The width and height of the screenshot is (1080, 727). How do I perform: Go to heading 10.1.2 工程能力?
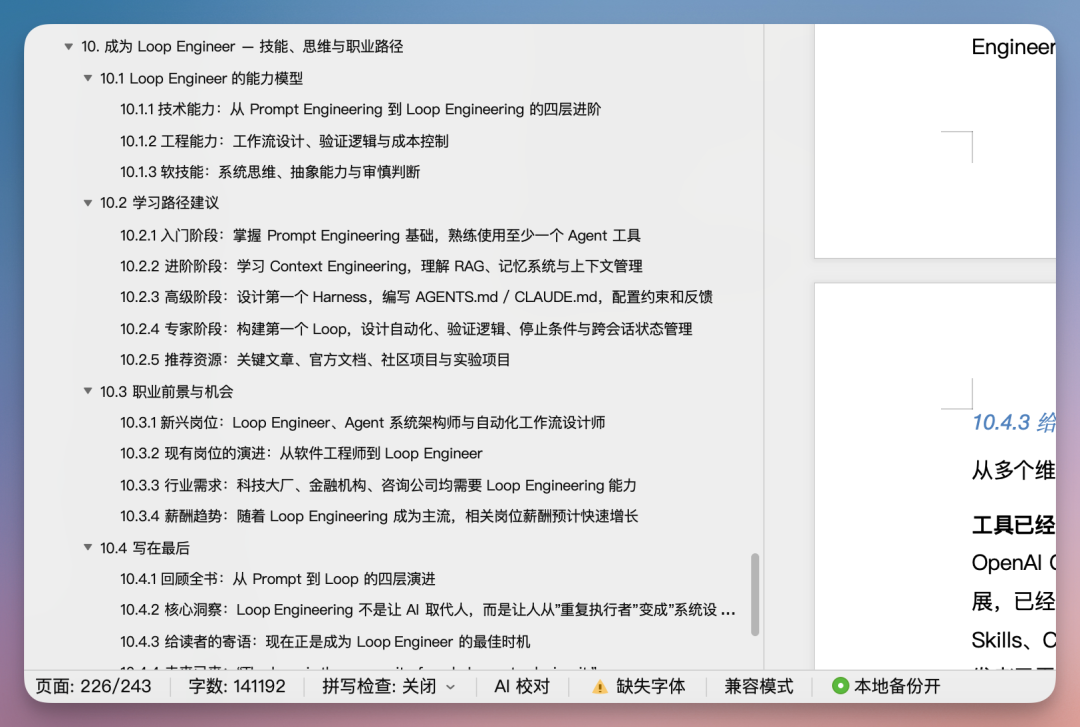coord(284,141)
